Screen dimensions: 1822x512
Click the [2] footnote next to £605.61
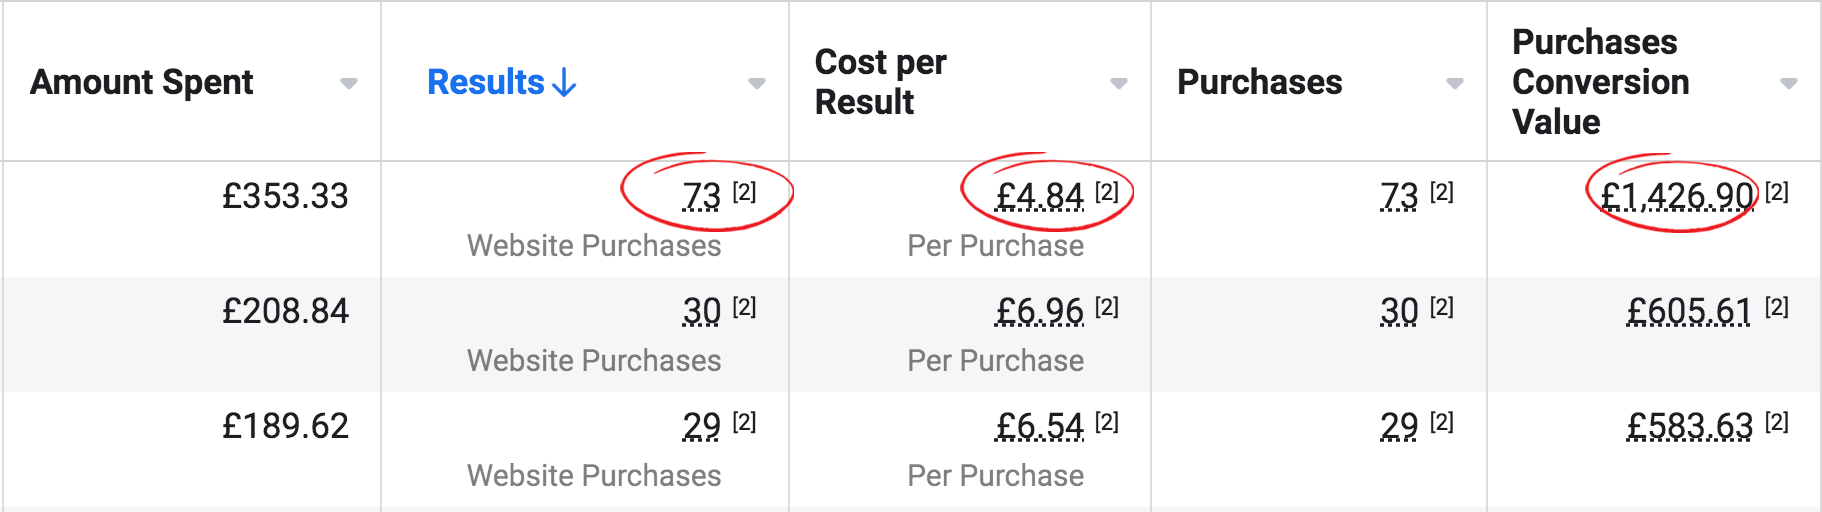pos(1777,307)
